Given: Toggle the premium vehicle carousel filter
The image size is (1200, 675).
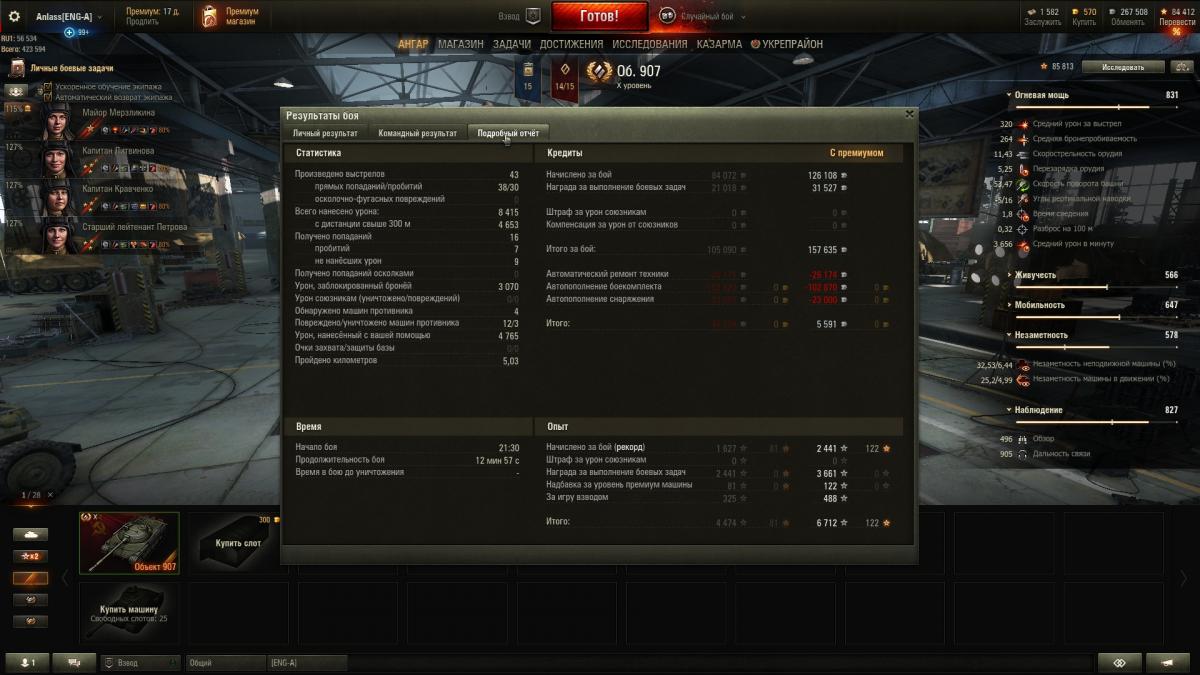Looking at the screenshot, I should point(30,578).
